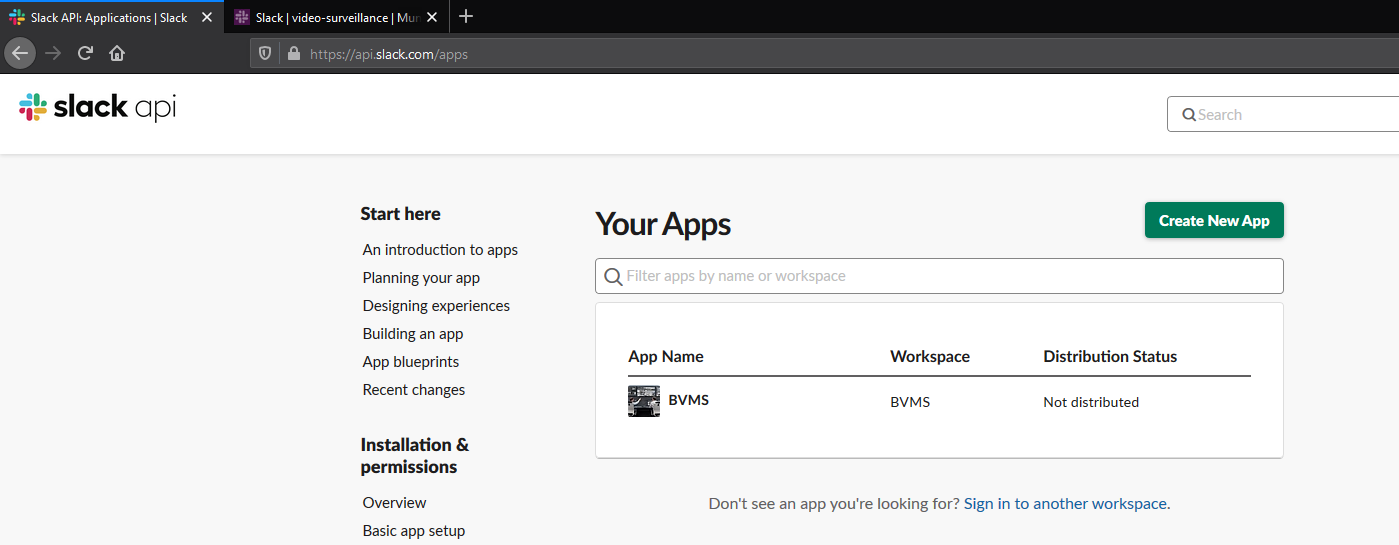Close the Slack API Applications tab
This screenshot has height=545, width=1399.
tap(207, 17)
